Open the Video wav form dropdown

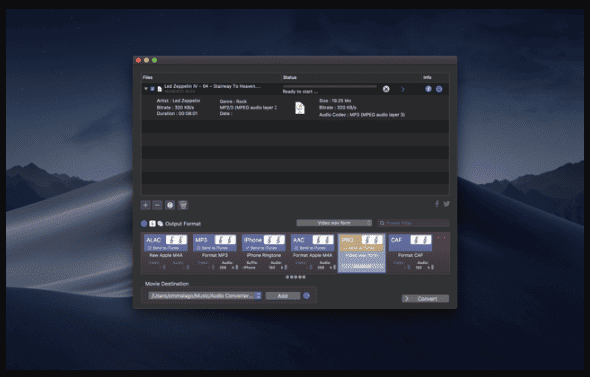pos(334,223)
